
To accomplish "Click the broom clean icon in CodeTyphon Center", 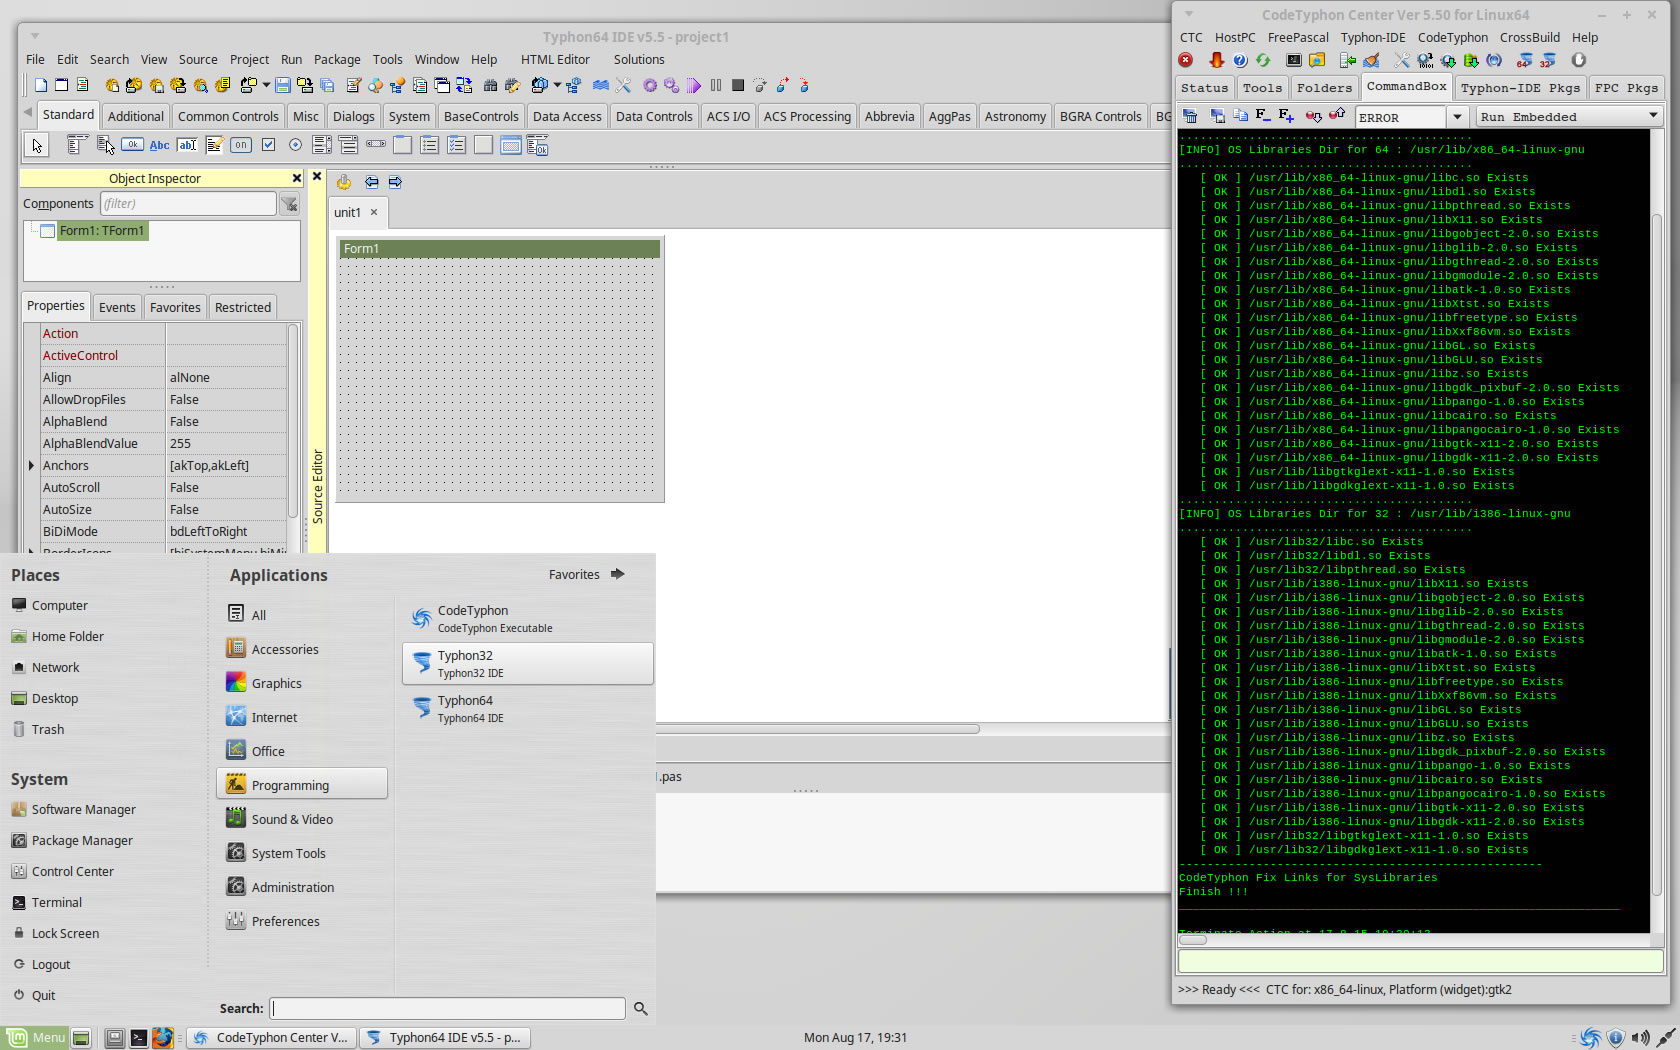I will 1372,61.
